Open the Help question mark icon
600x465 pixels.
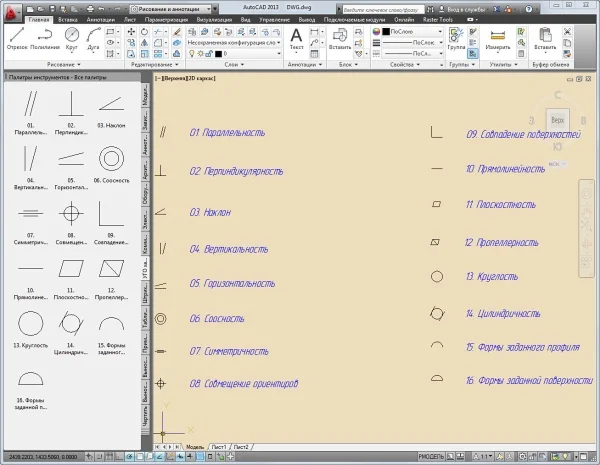tap(529, 8)
